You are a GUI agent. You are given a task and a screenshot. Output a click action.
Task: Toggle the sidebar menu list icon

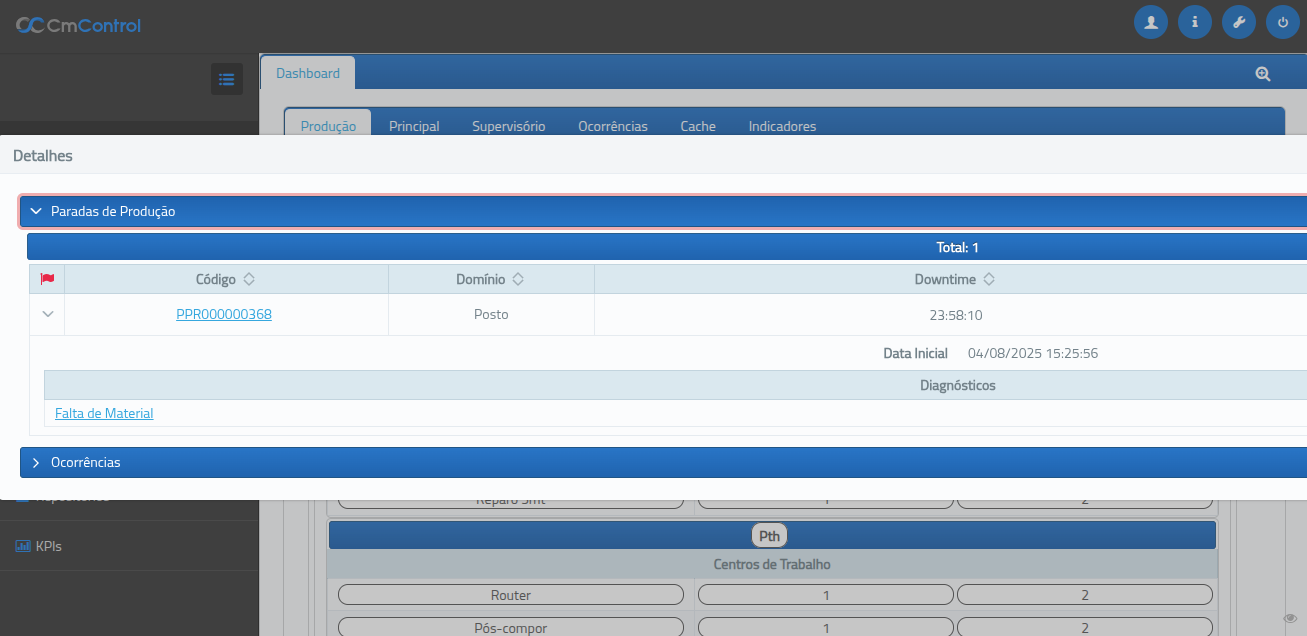[227, 79]
